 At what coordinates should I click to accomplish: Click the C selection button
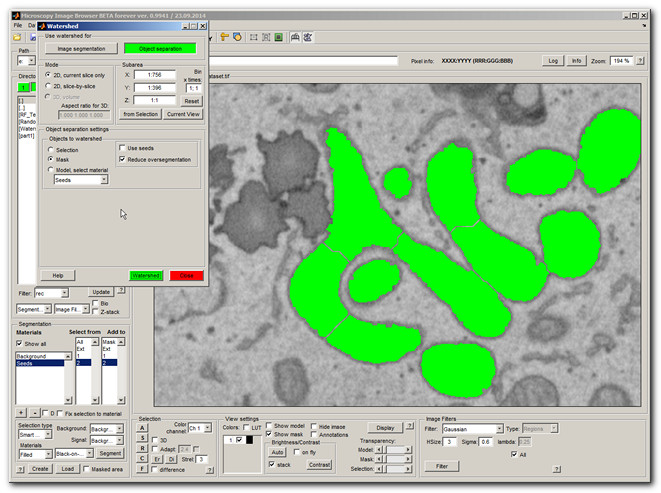(x=143, y=458)
